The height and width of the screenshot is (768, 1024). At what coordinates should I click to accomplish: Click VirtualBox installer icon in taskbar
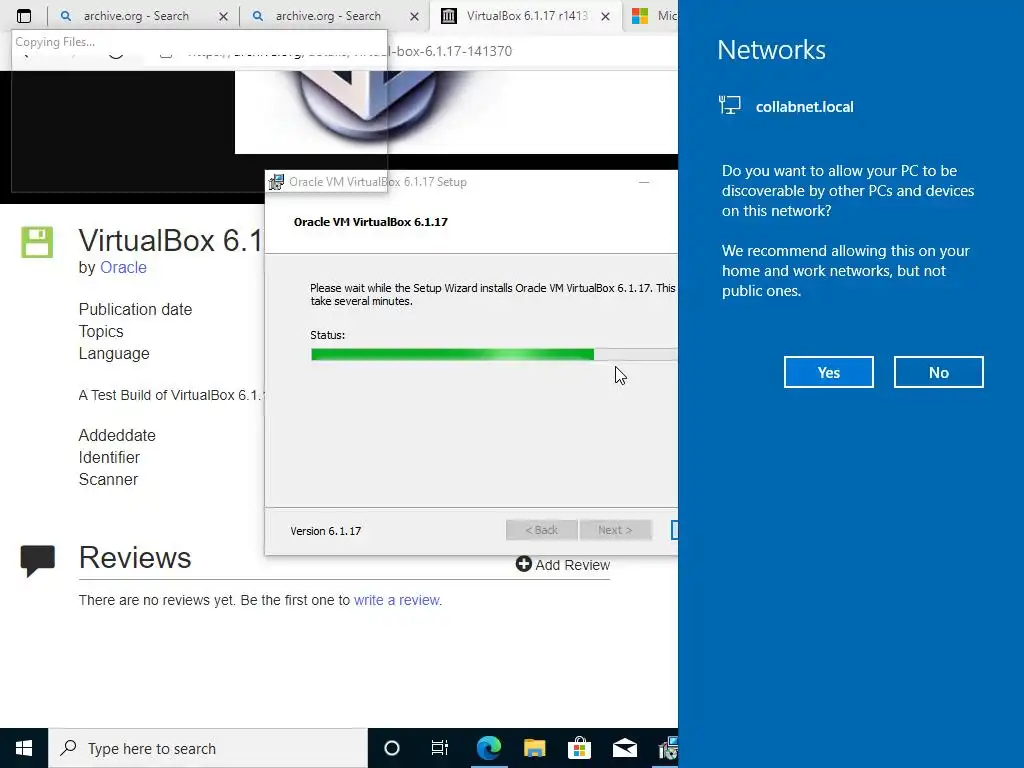(667, 748)
